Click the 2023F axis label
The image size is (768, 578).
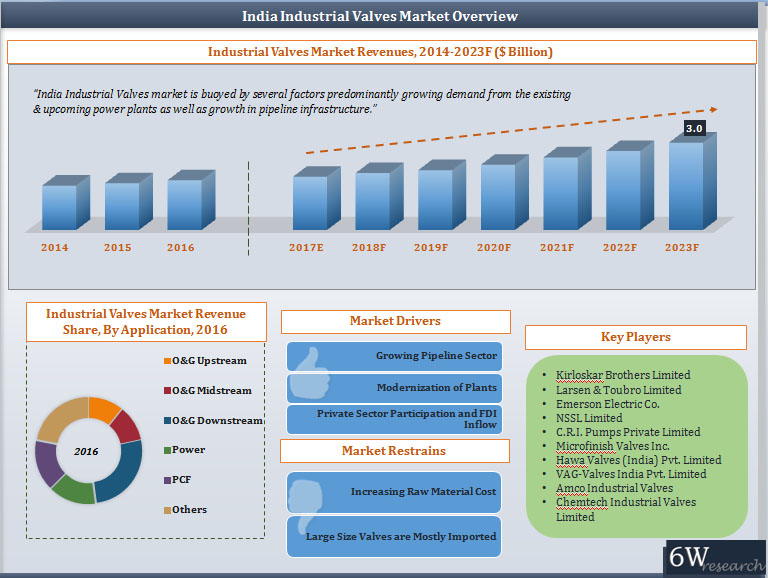point(682,247)
